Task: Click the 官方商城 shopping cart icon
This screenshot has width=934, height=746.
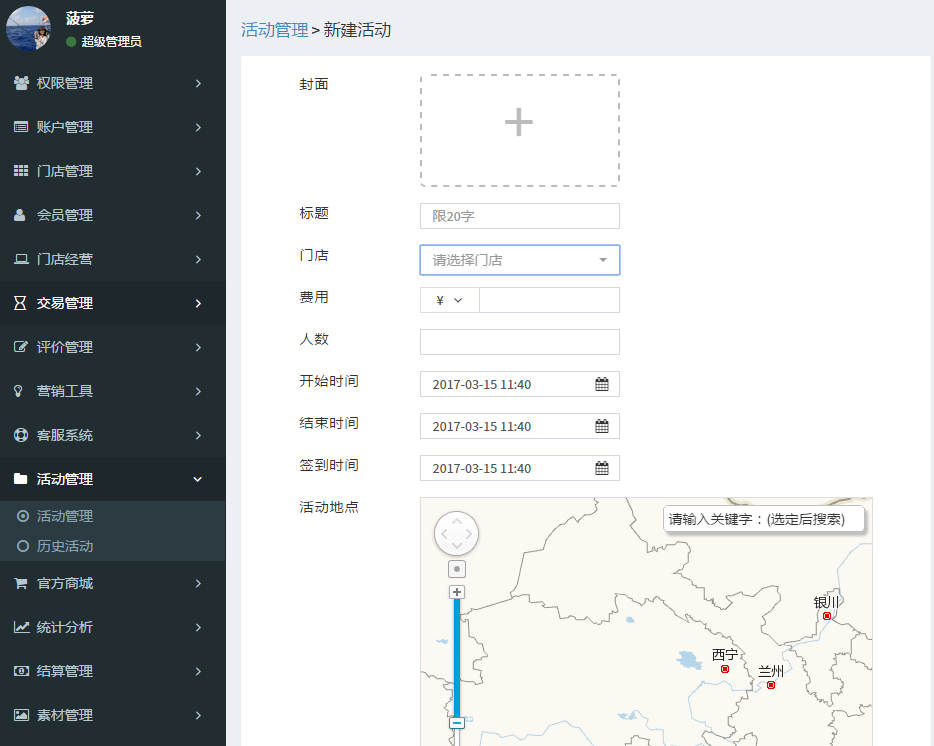Action: [21, 583]
